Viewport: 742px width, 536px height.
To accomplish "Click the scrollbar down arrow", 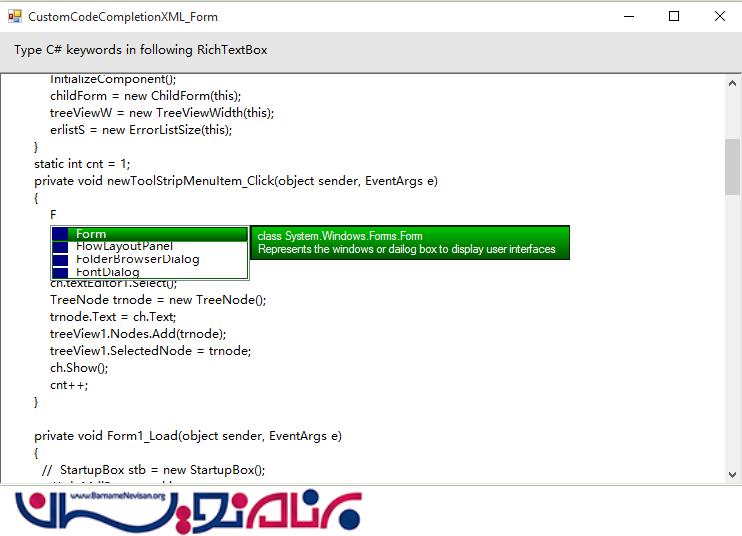I will [733, 474].
